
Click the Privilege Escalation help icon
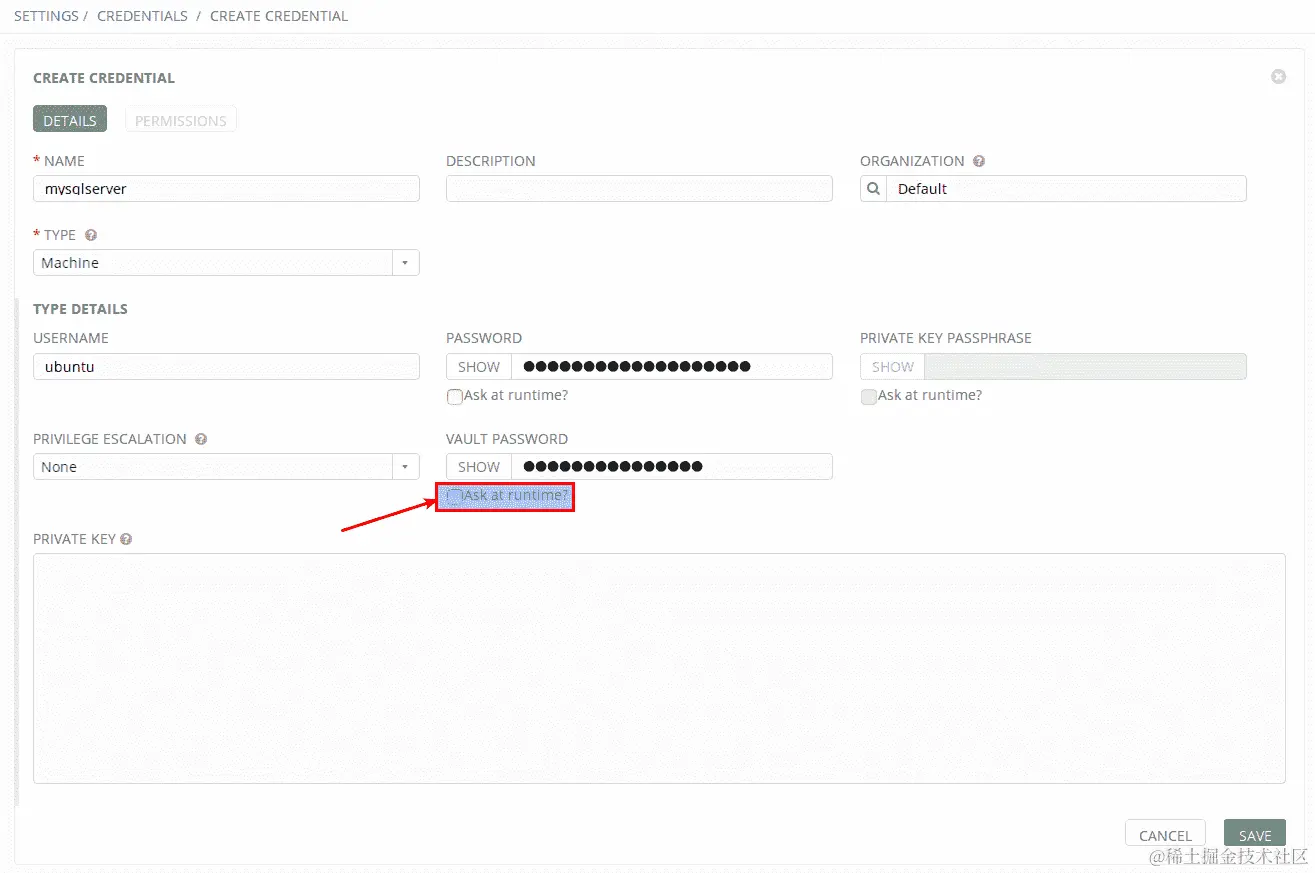tap(201, 439)
